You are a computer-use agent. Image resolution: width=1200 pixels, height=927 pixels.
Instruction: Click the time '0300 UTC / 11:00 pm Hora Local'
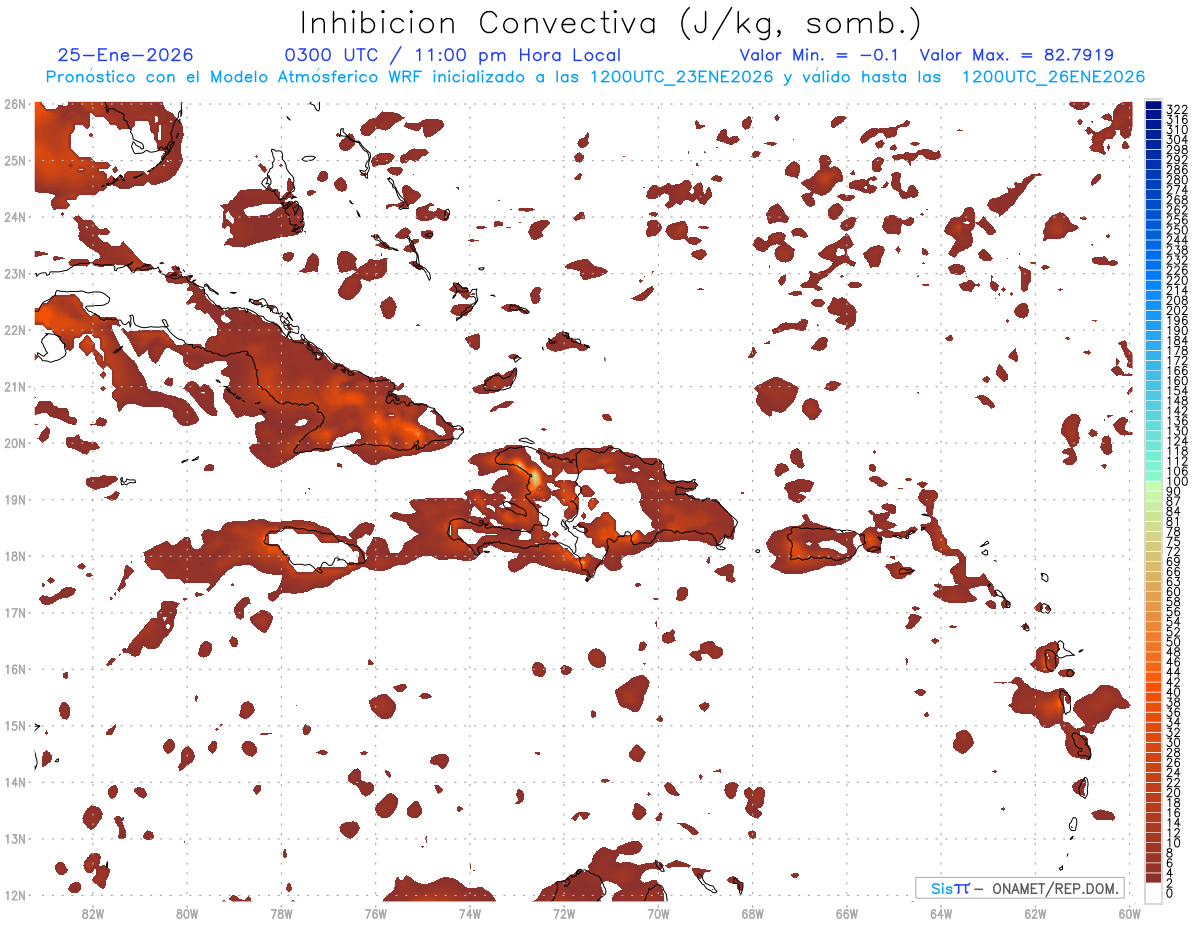[452, 56]
